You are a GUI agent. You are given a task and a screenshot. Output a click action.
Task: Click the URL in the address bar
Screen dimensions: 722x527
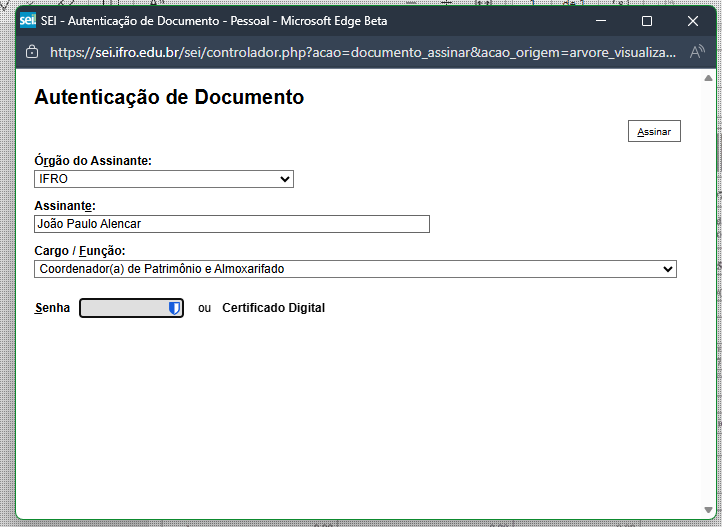[360, 51]
